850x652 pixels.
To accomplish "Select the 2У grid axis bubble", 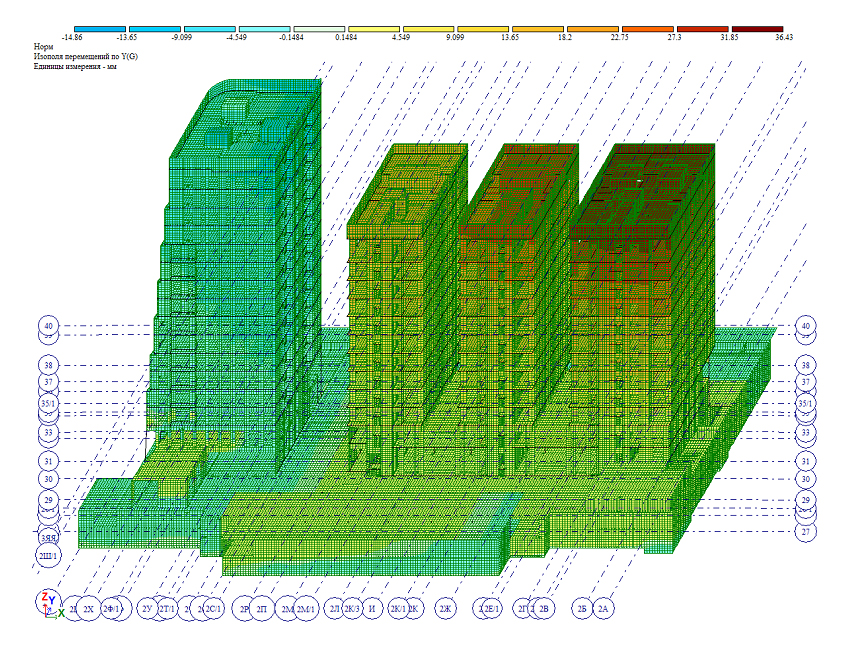I will 148,609.
